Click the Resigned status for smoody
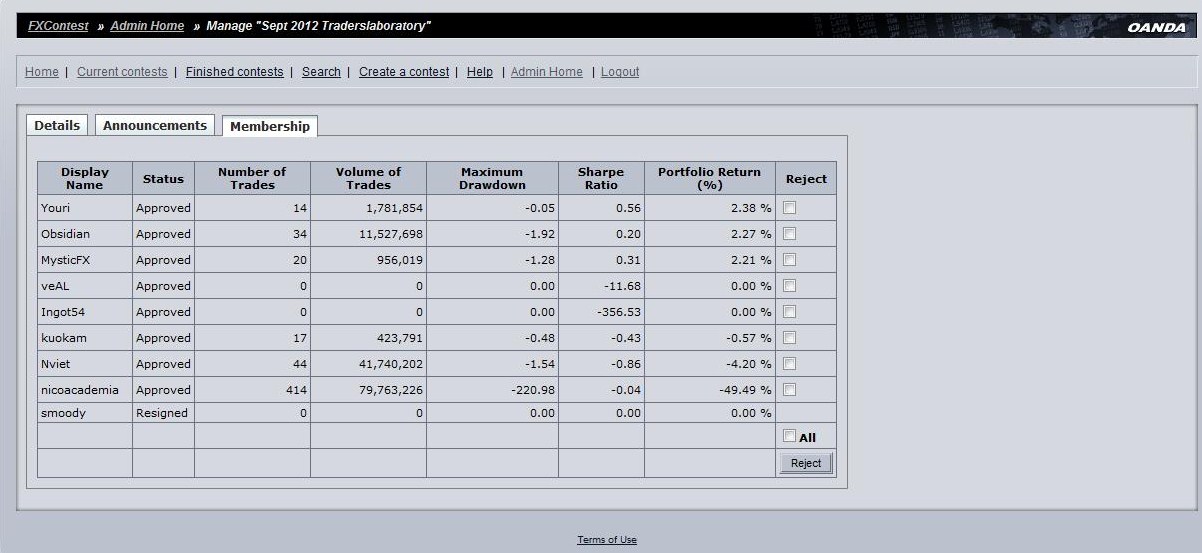The width and height of the screenshot is (1202, 553). coord(162,413)
